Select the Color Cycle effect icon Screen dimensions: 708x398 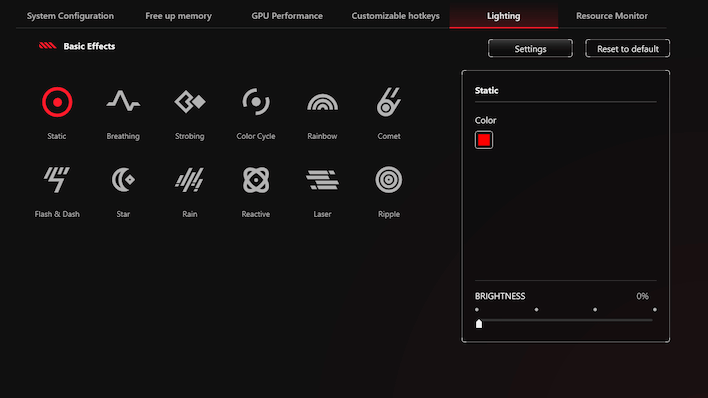pyautogui.click(x=256, y=102)
